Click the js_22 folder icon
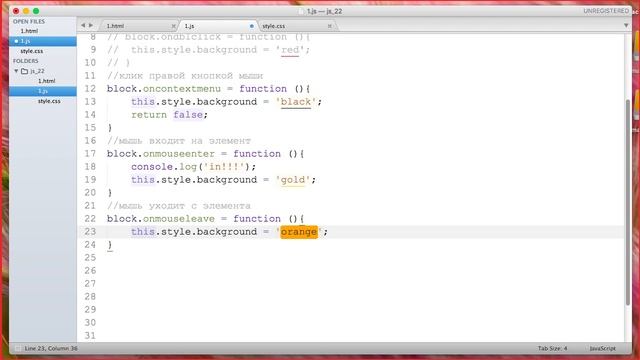Image resolution: width=640 pixels, height=360 pixels. pos(24,71)
